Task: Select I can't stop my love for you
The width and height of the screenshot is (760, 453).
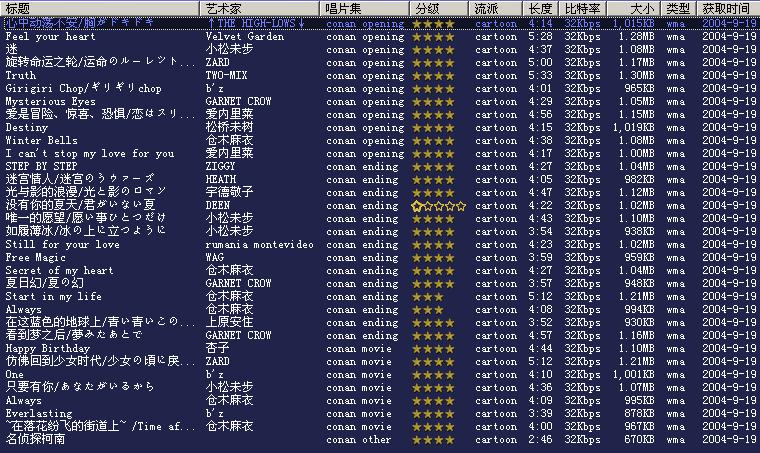Action: (x=90, y=154)
